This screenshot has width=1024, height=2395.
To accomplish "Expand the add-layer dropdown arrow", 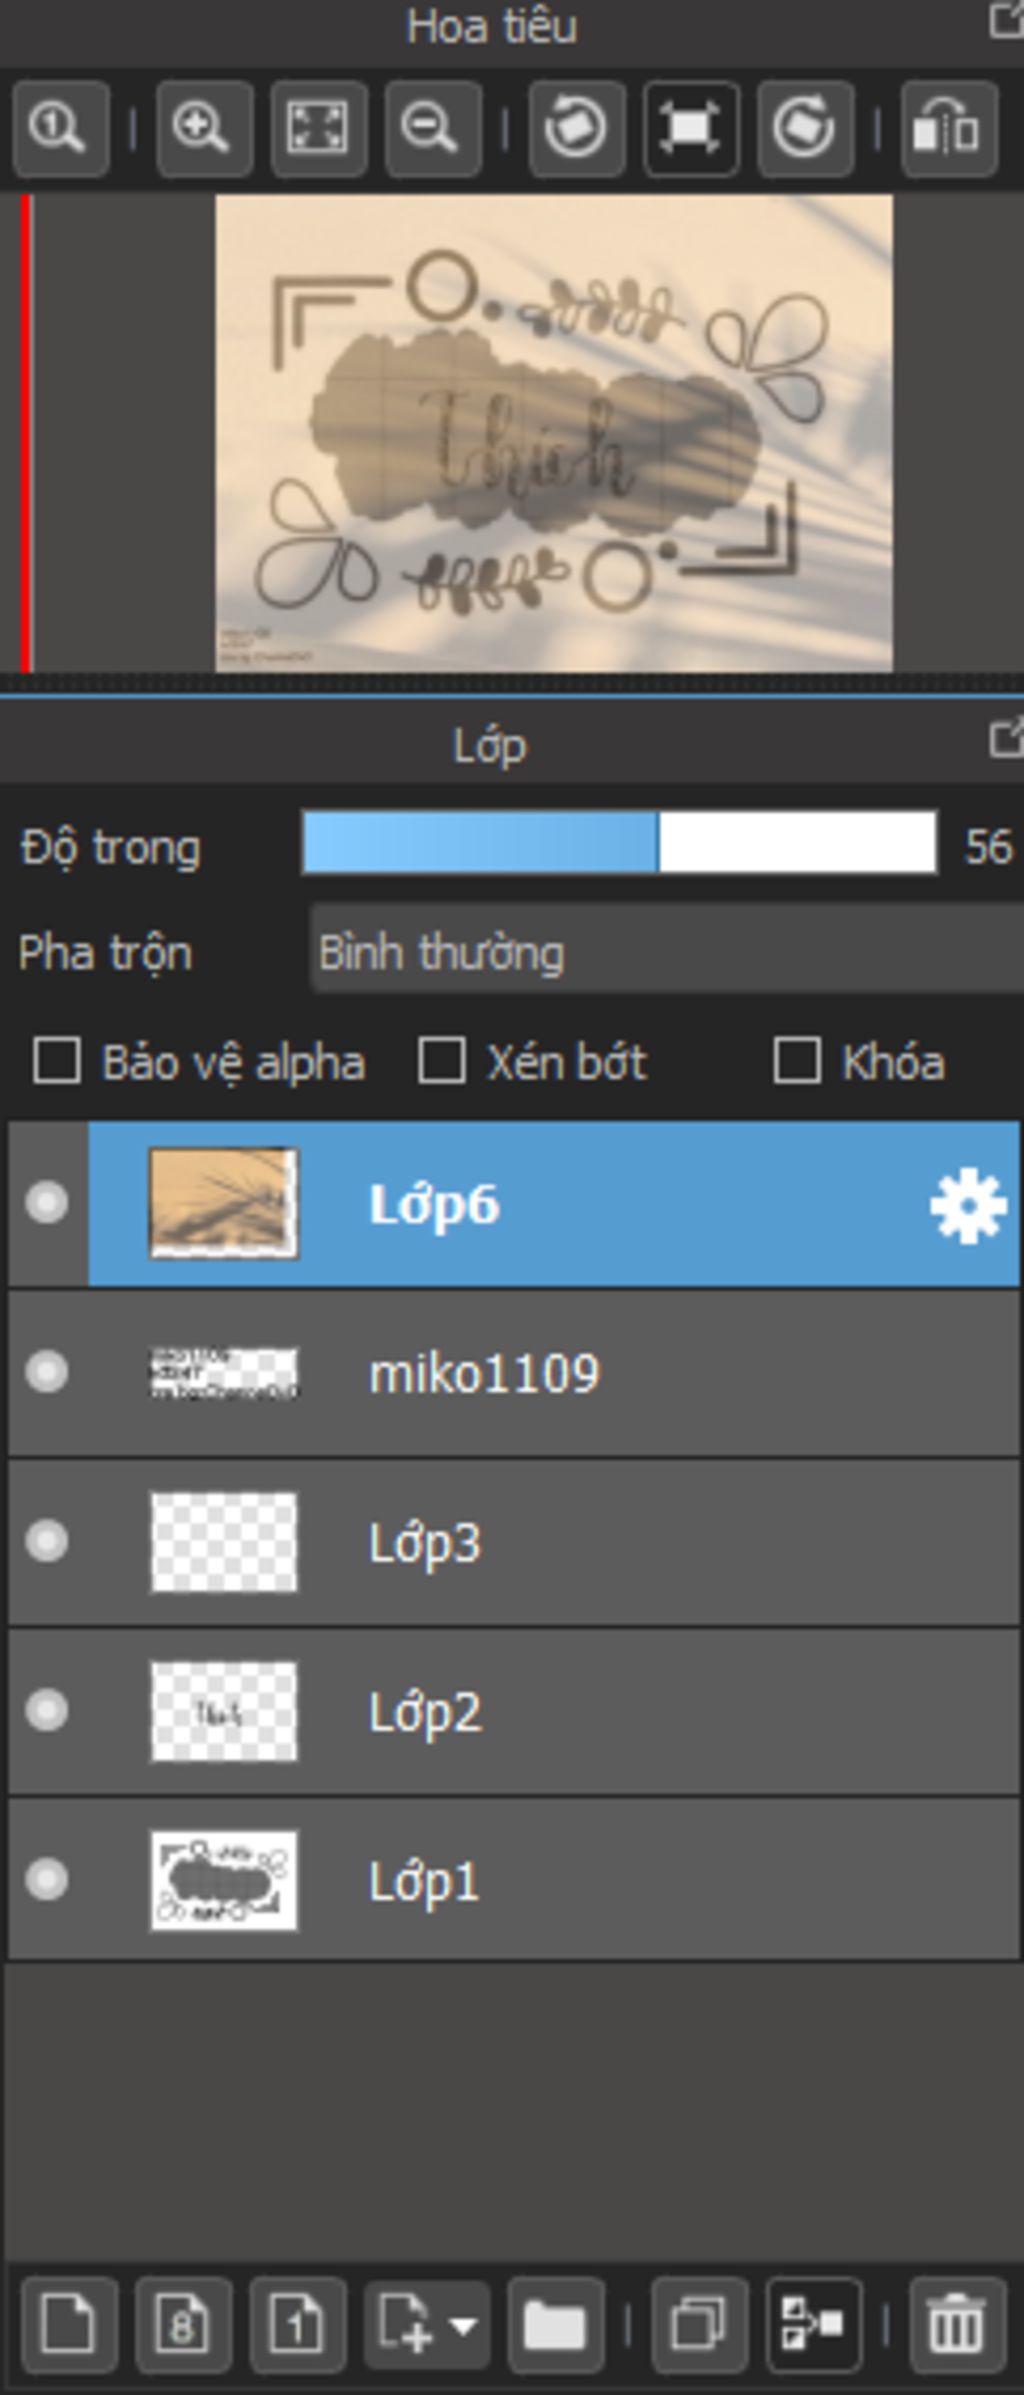I will 463,2326.
